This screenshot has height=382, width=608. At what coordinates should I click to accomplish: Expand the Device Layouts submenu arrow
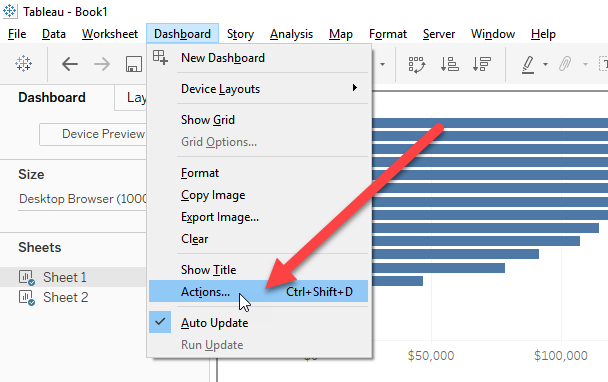click(354, 88)
